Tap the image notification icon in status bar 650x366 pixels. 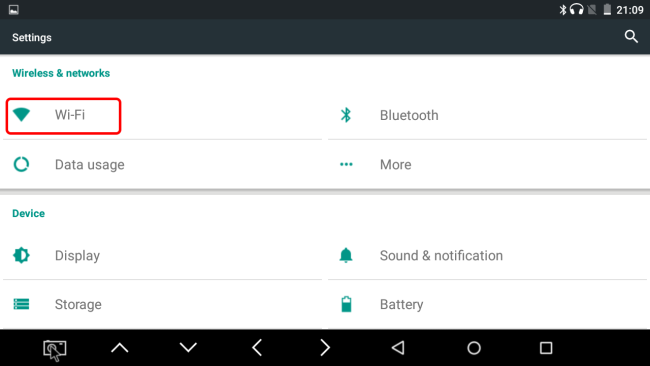pyautogui.click(x=14, y=10)
